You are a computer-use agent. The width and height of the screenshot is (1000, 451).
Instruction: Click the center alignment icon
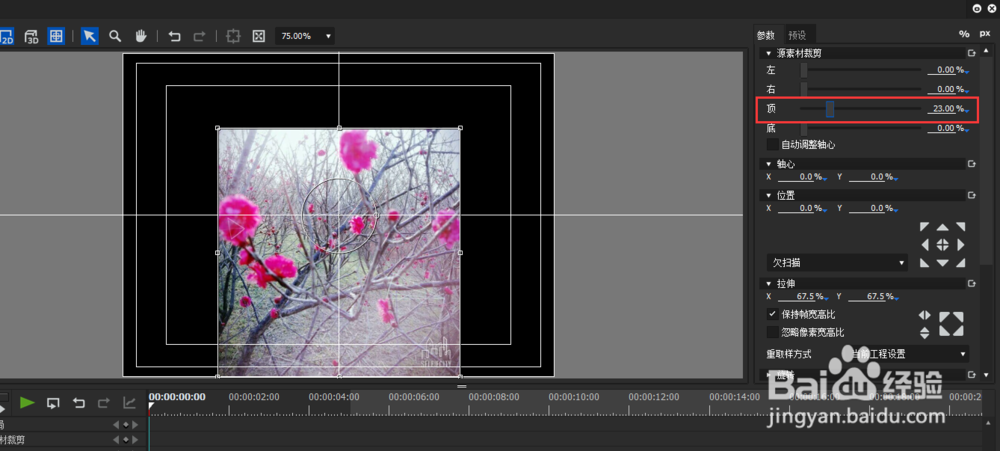[x=233, y=36]
